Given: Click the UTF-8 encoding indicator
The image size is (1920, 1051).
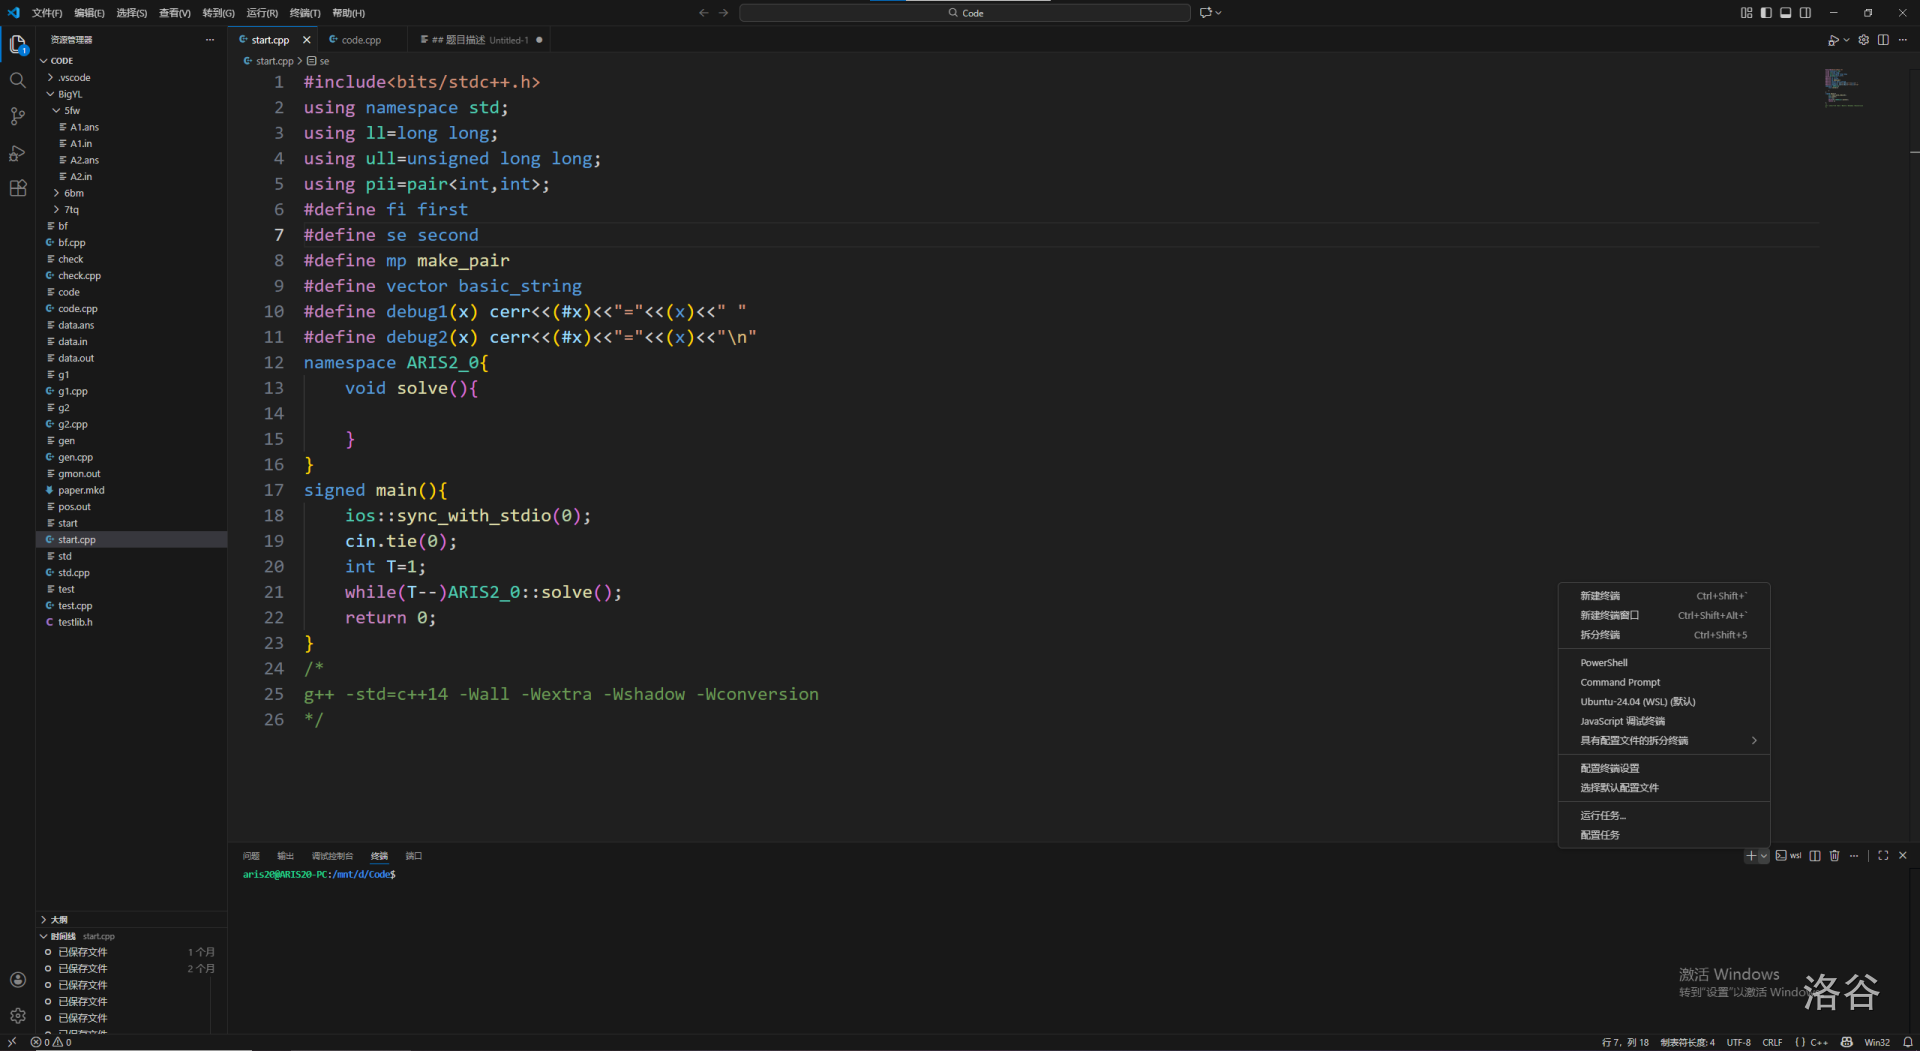Looking at the screenshot, I should tap(1738, 1042).
